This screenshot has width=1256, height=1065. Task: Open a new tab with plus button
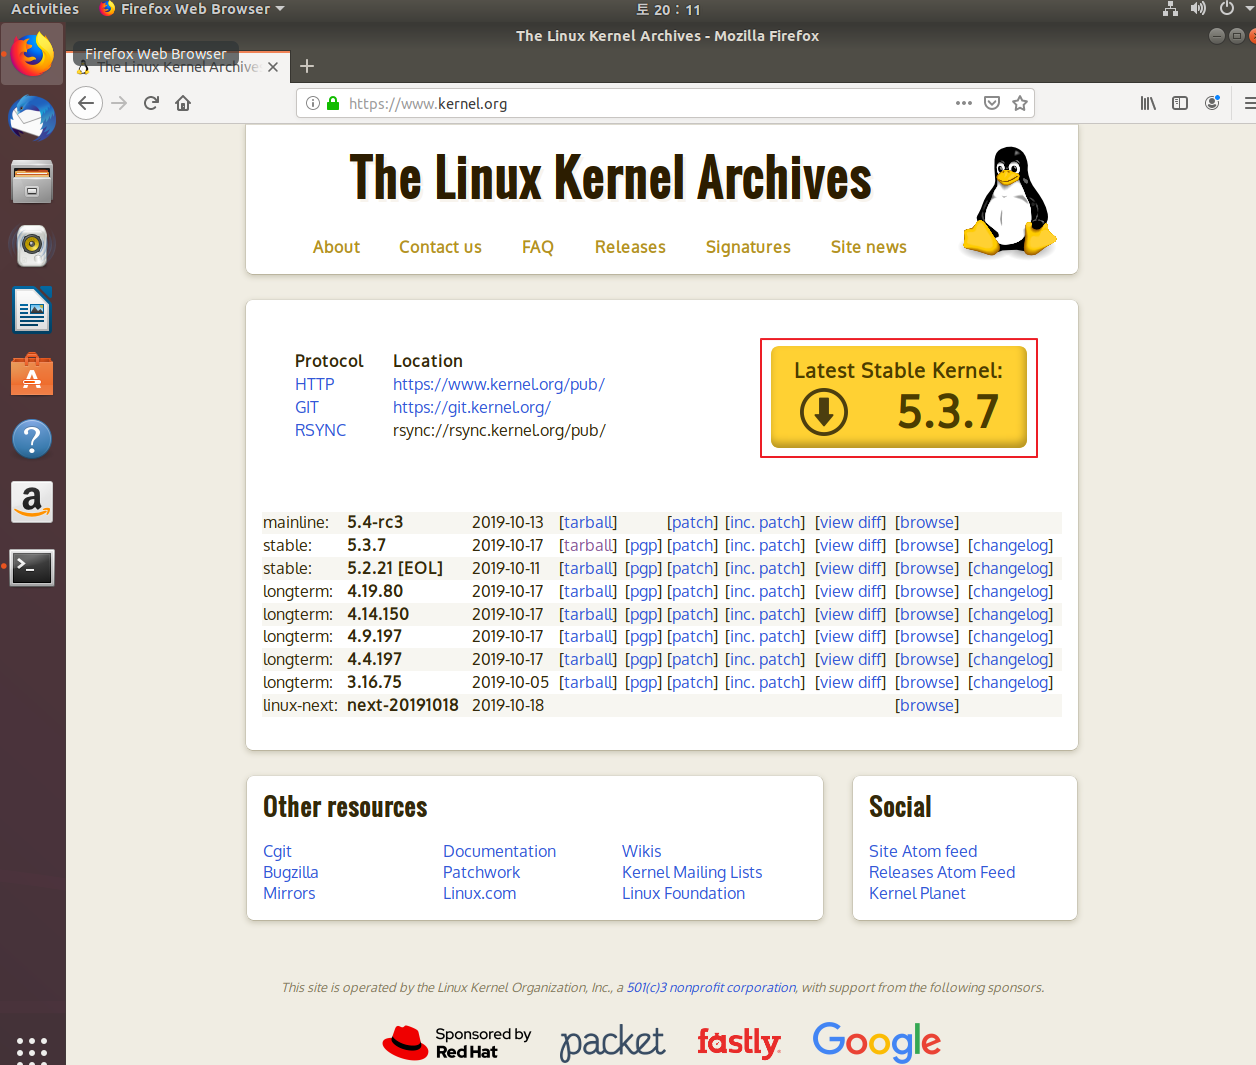click(307, 66)
